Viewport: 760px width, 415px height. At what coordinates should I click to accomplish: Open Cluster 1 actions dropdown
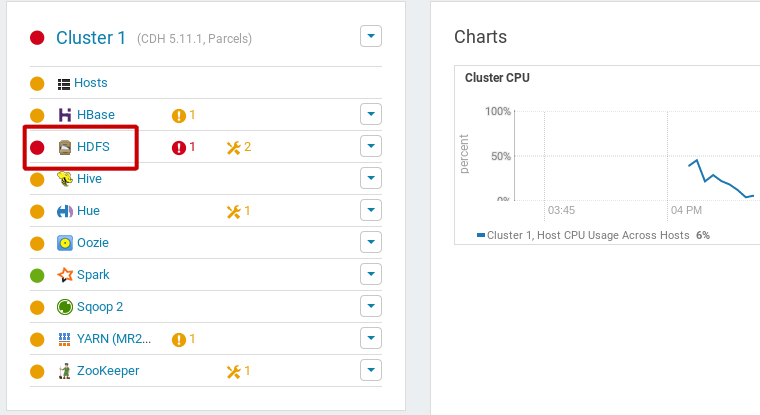(x=371, y=37)
